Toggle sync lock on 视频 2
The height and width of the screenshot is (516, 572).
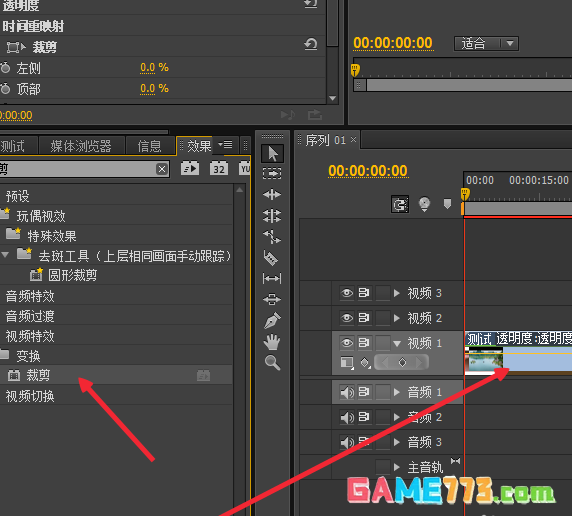364,318
